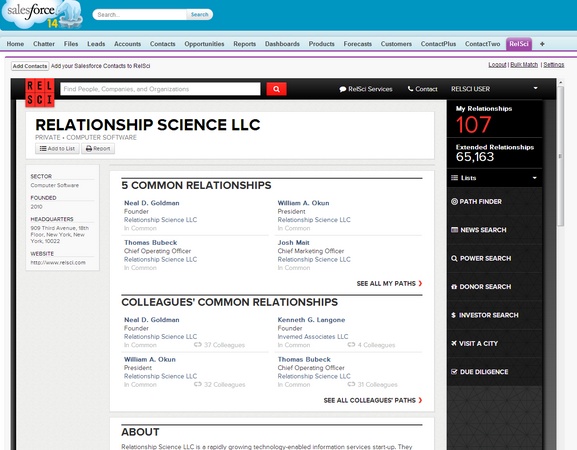577x450 pixels.
Task: Click the Due Diligence check icon
Action: (x=454, y=372)
